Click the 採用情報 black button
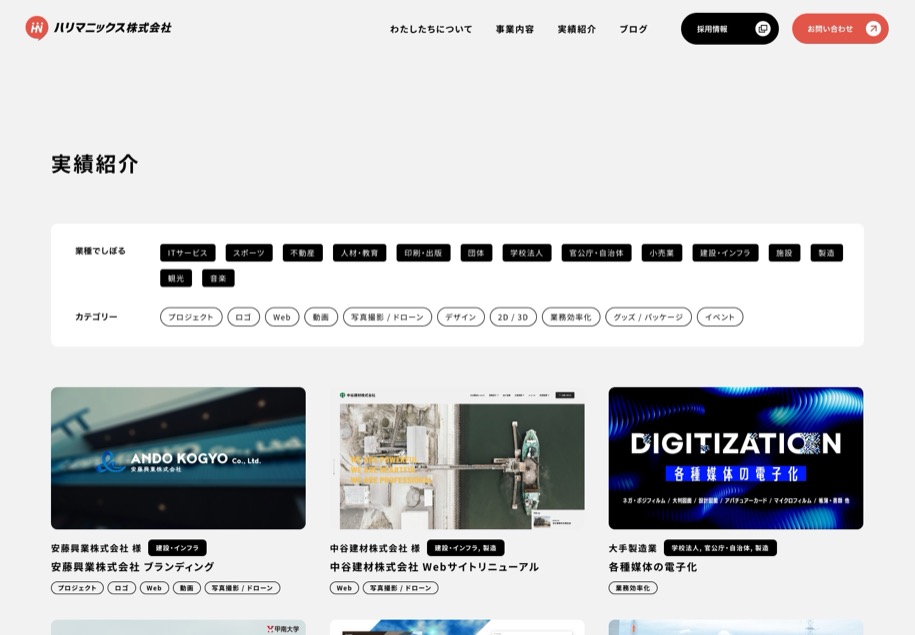This screenshot has height=635, width=915. tap(729, 29)
